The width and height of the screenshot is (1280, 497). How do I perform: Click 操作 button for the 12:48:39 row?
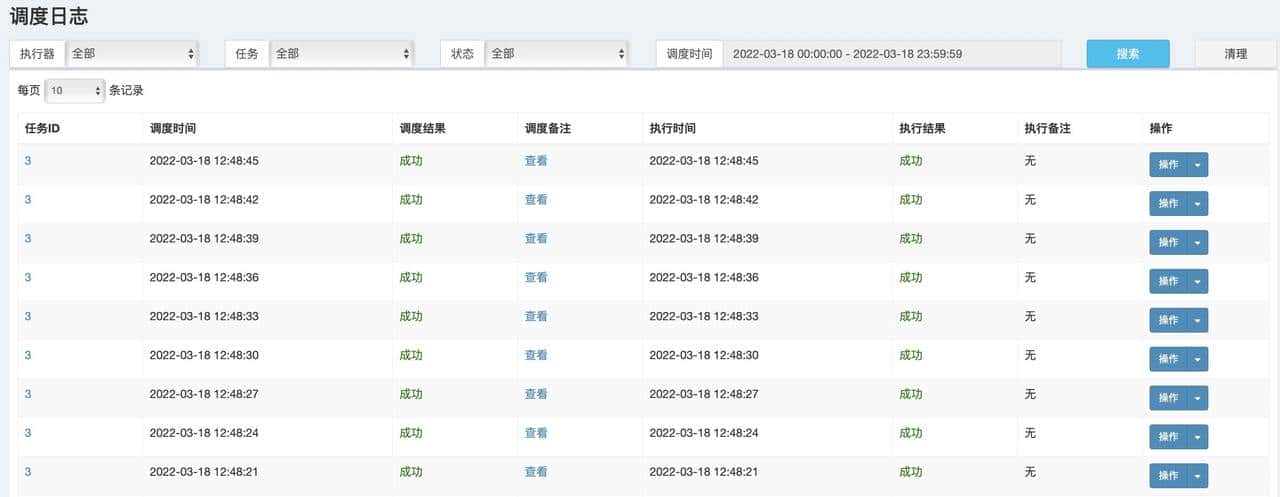[1168, 243]
